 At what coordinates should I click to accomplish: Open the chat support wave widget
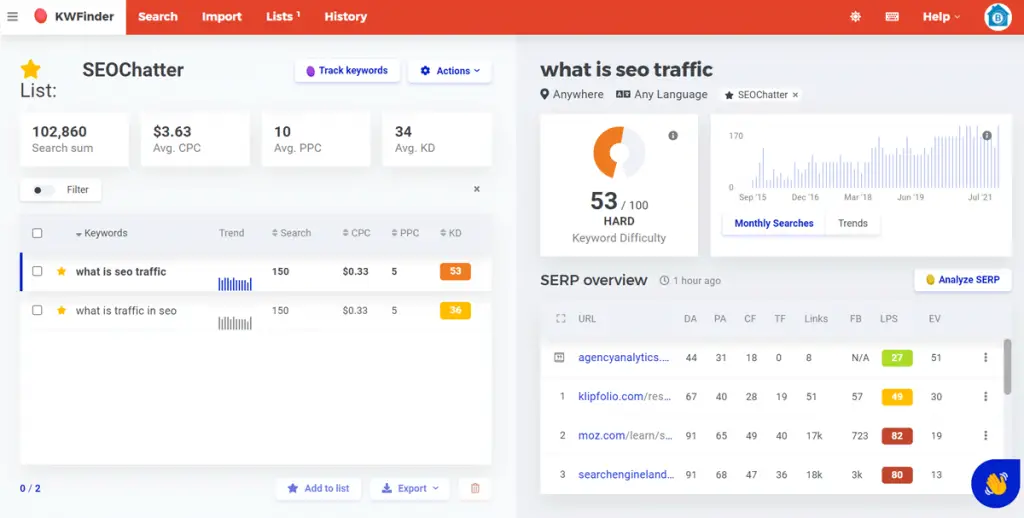tap(995, 483)
